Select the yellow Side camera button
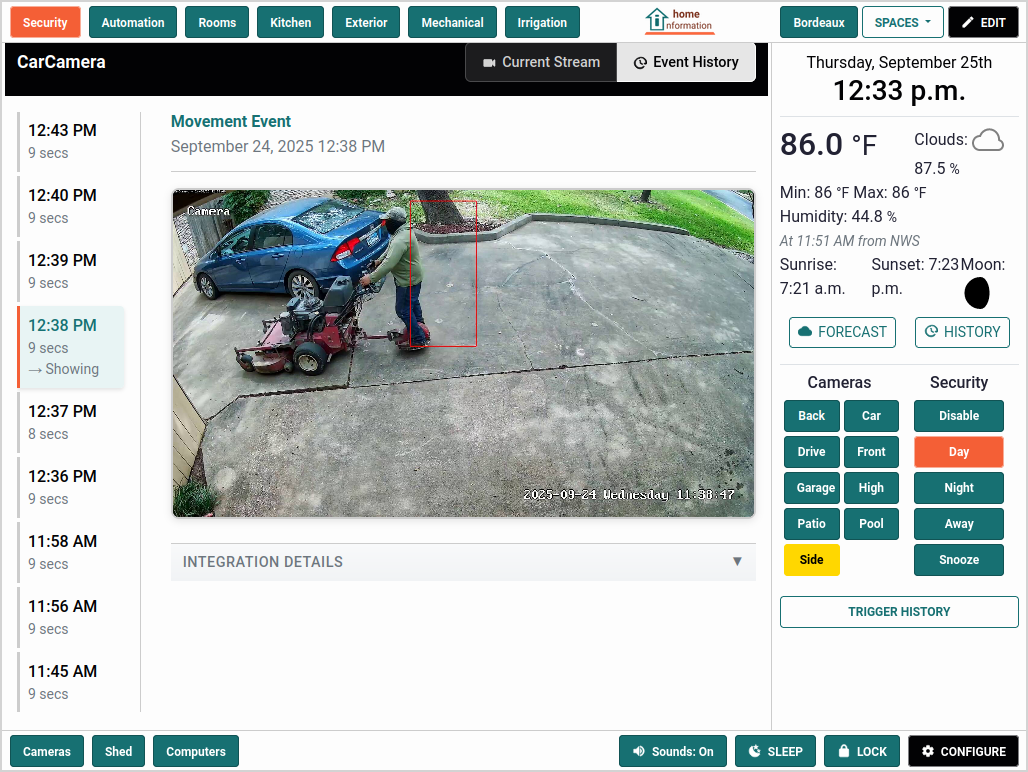 [811, 560]
